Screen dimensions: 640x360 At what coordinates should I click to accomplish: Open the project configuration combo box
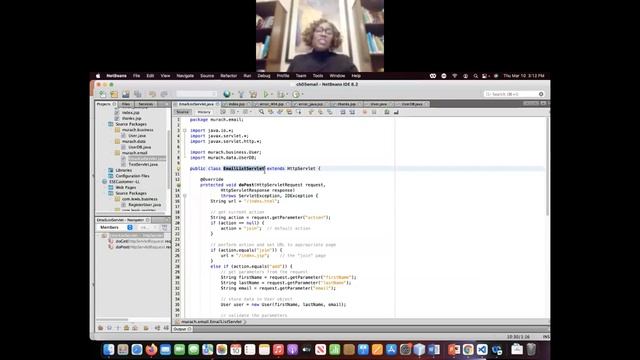coord(196,94)
